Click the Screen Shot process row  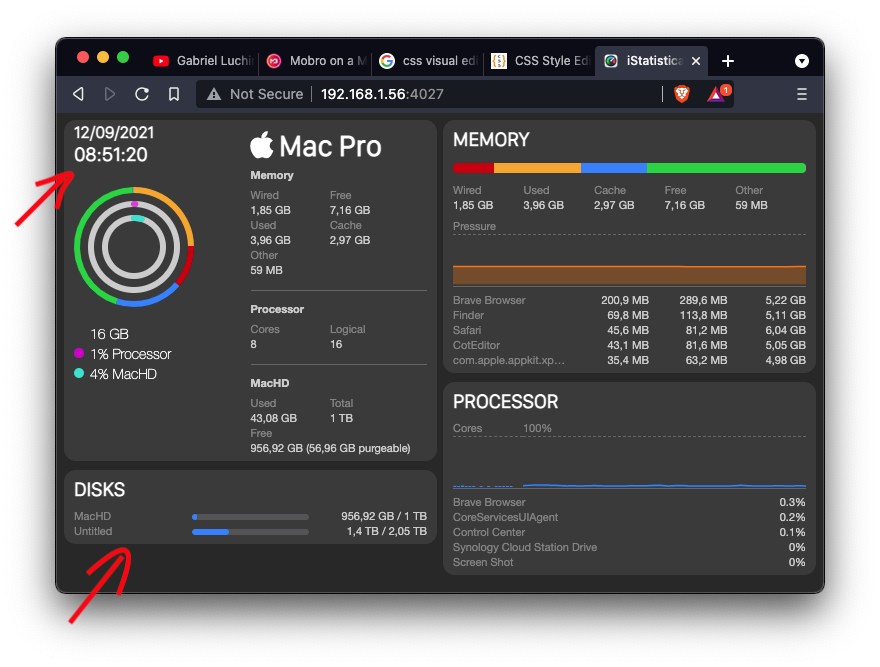click(x=629, y=563)
